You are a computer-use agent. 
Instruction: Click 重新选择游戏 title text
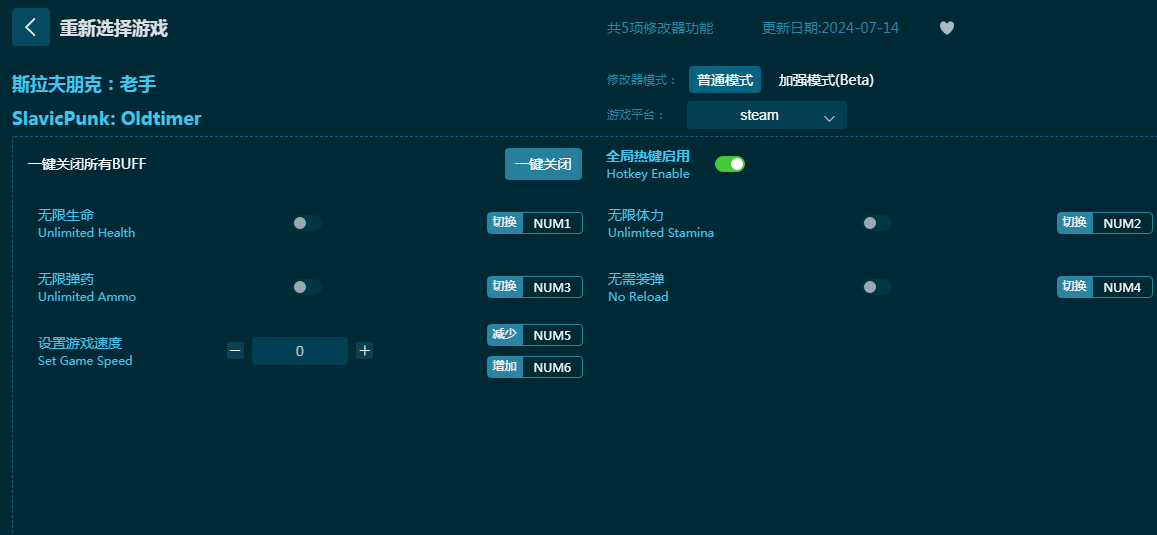pyautogui.click(x=114, y=28)
